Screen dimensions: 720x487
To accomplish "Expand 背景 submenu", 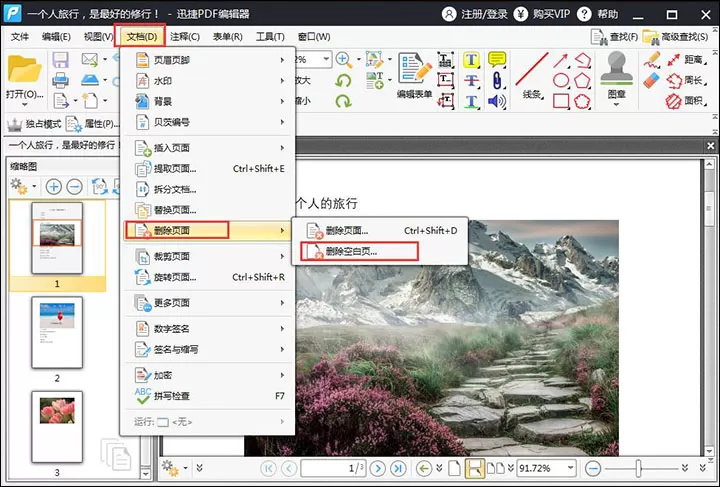I will [209, 101].
